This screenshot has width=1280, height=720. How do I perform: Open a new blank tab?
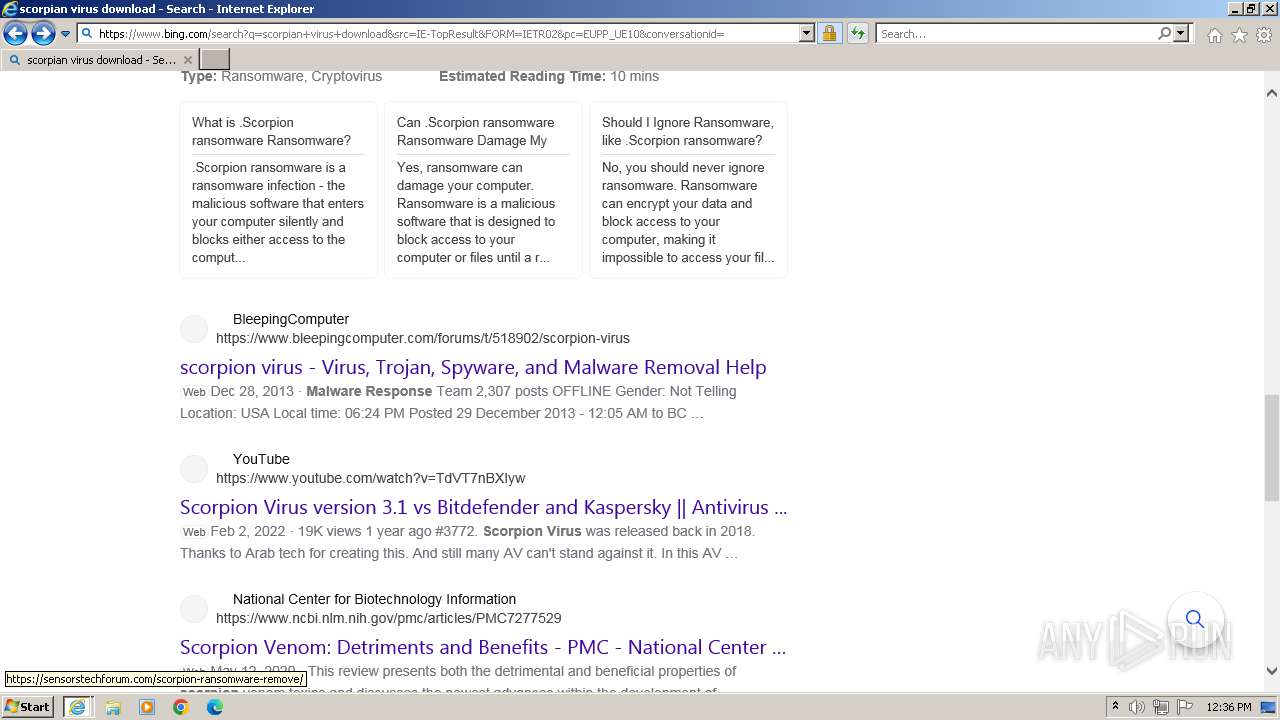[x=215, y=60]
